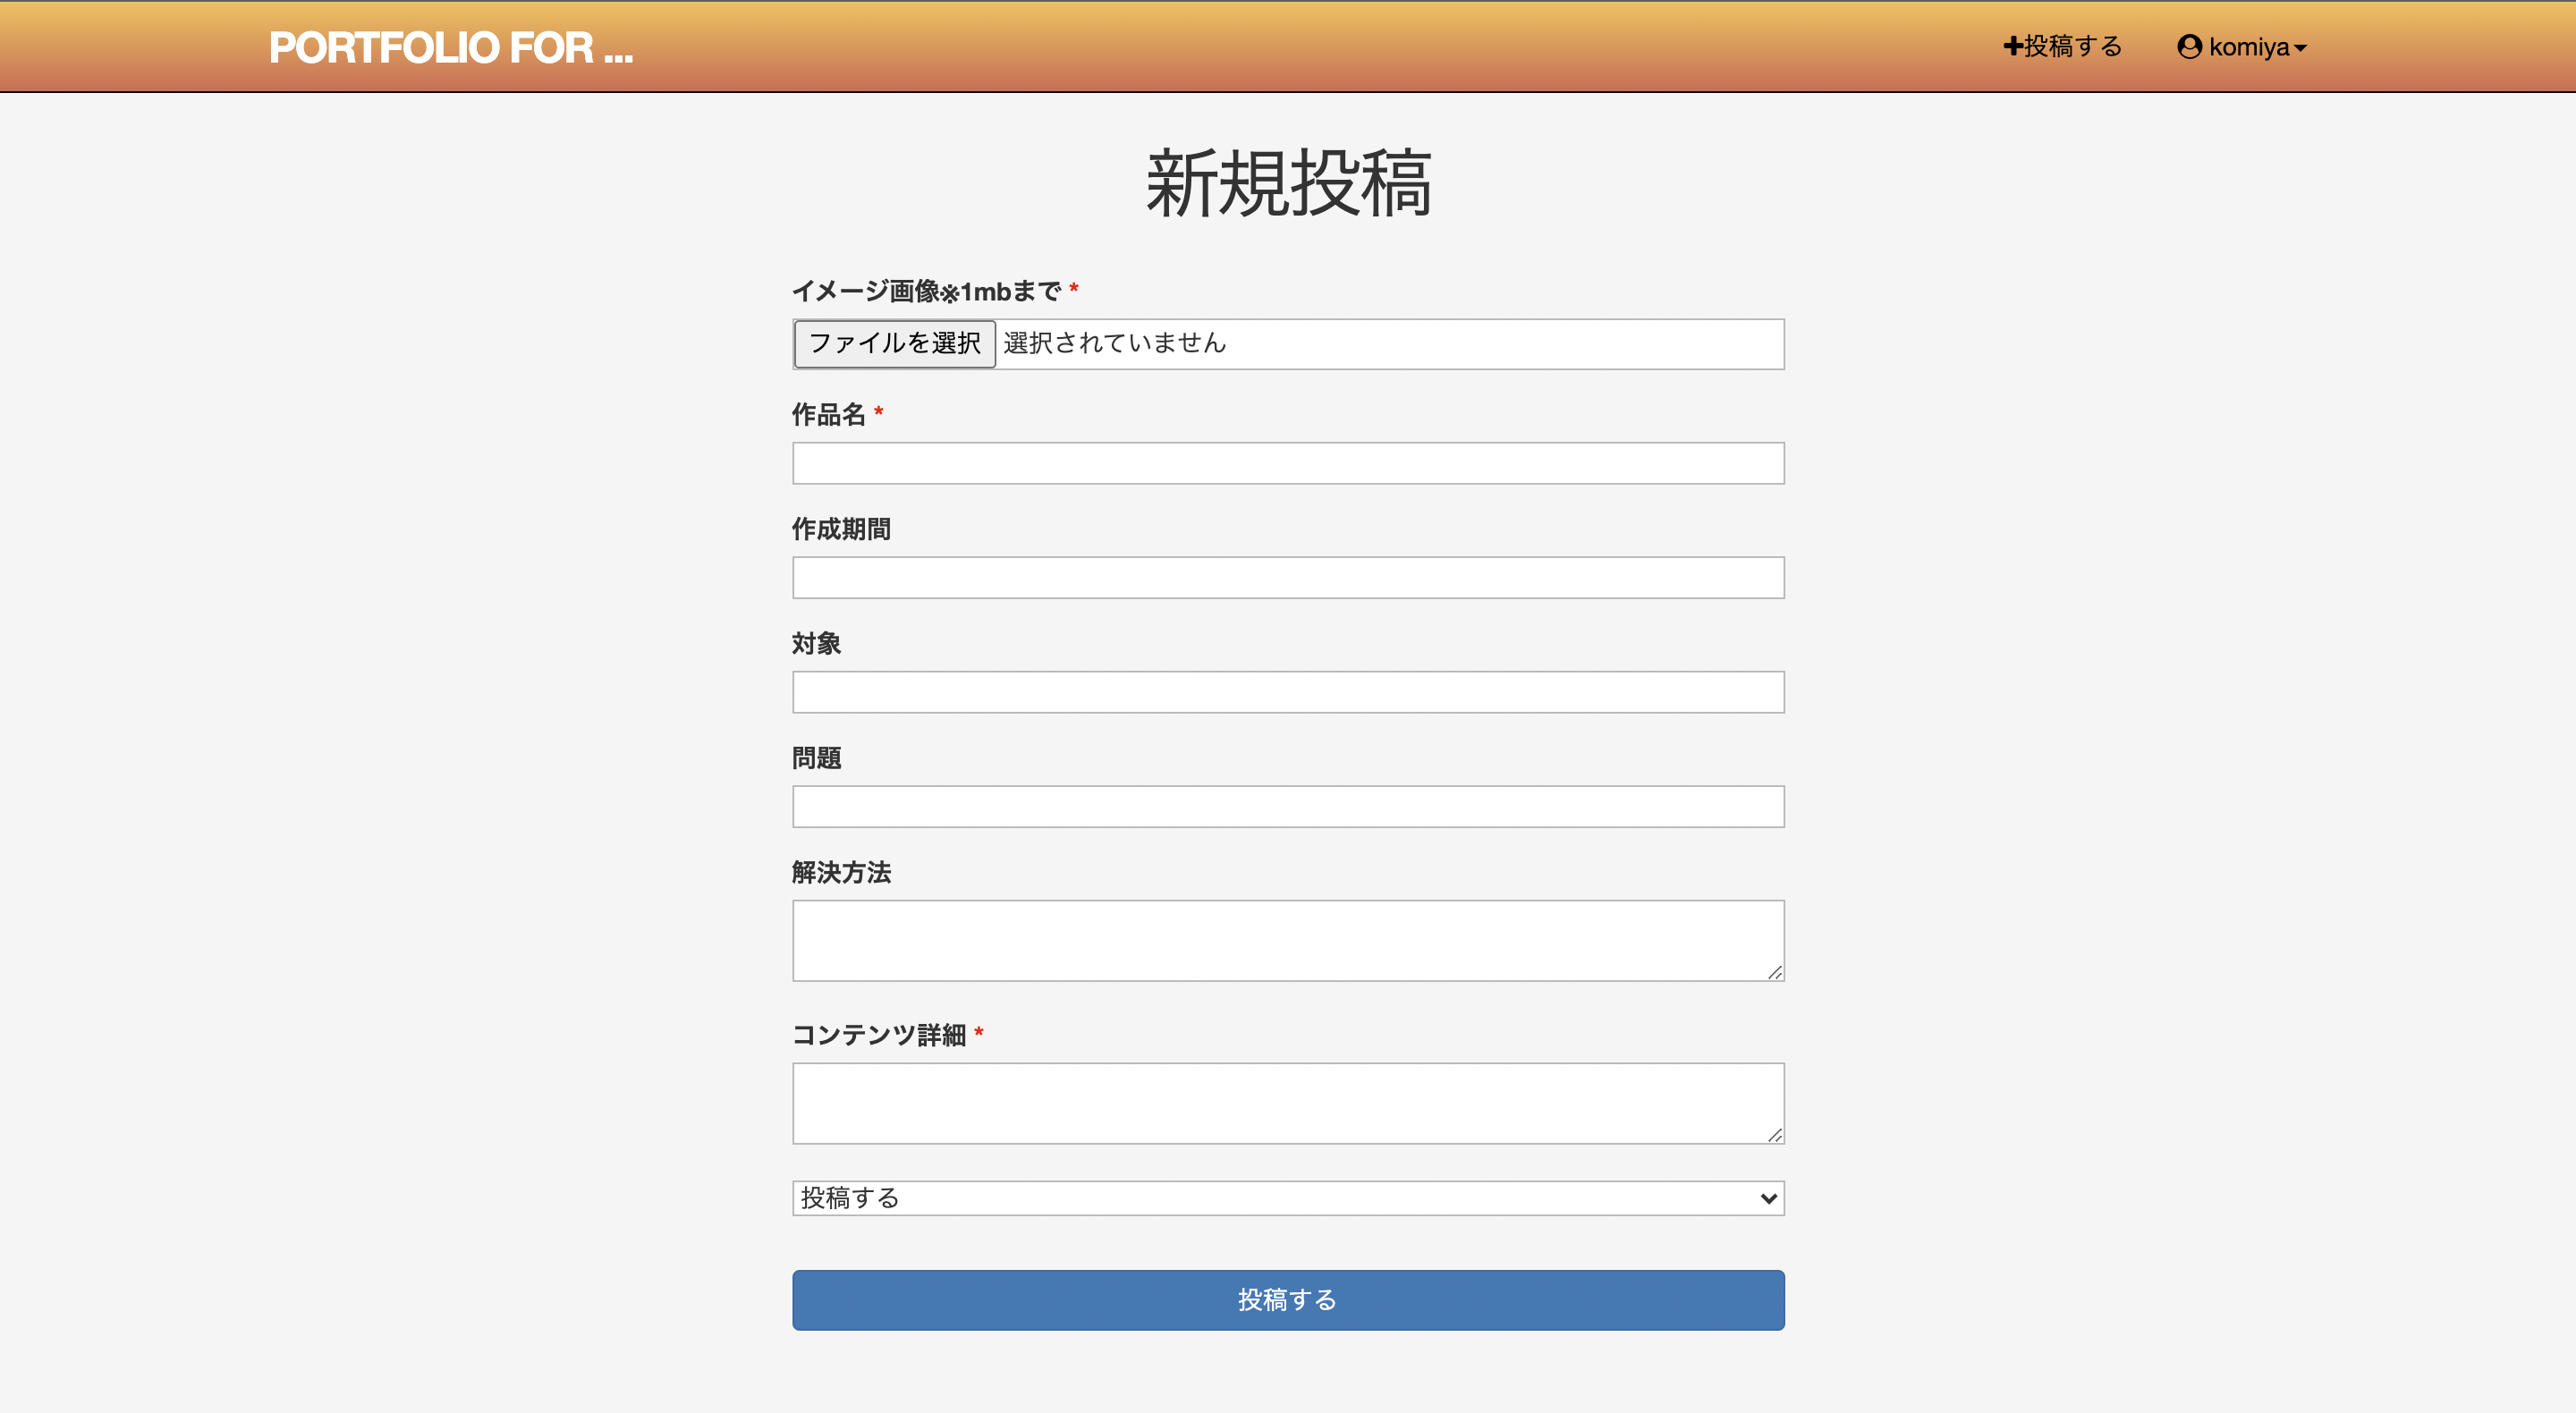Click inside the 作品名 input field
This screenshot has width=2576, height=1413.
(x=1288, y=463)
